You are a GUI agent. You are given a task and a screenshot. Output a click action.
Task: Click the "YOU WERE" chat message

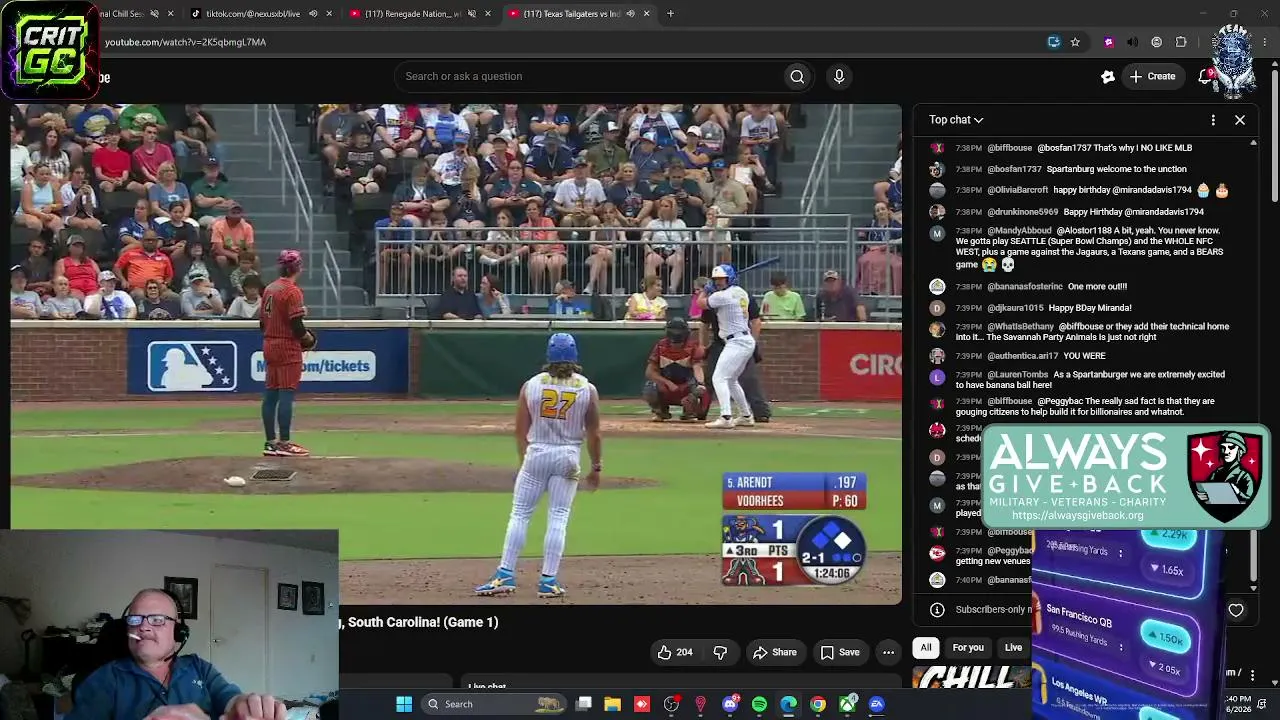1084,356
